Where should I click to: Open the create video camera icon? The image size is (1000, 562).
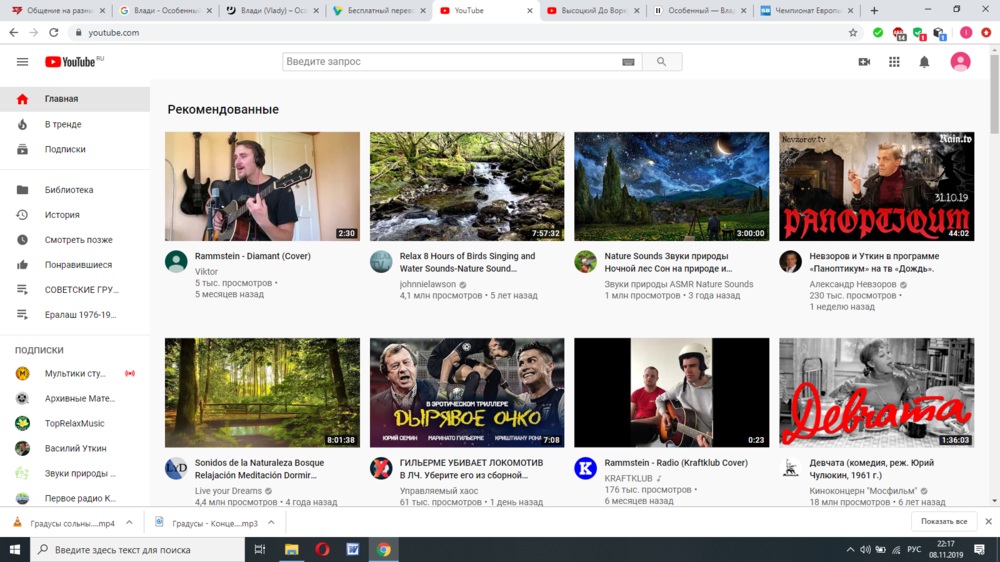click(864, 62)
